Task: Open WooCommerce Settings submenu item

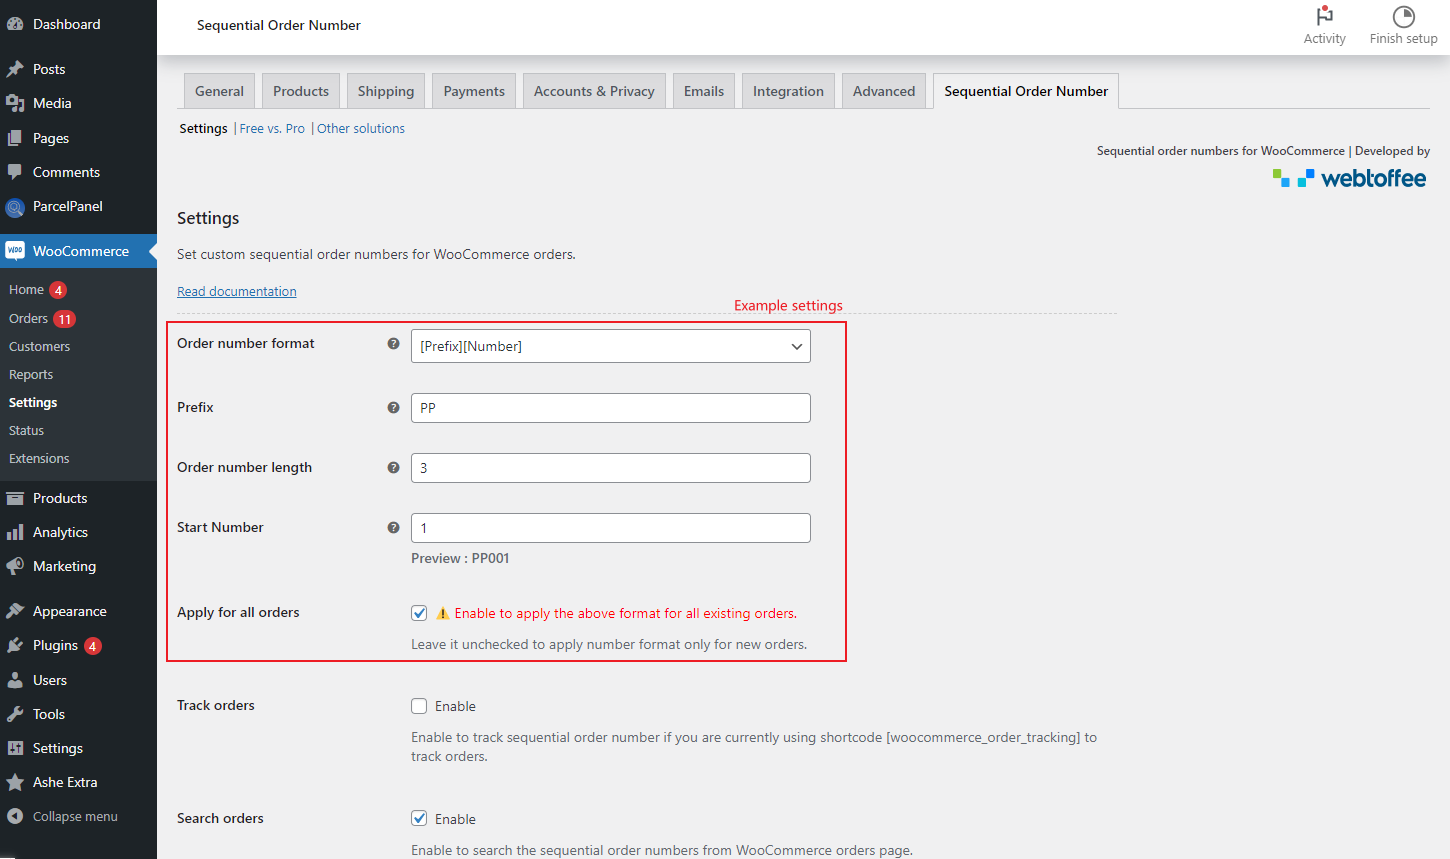Action: (x=33, y=402)
